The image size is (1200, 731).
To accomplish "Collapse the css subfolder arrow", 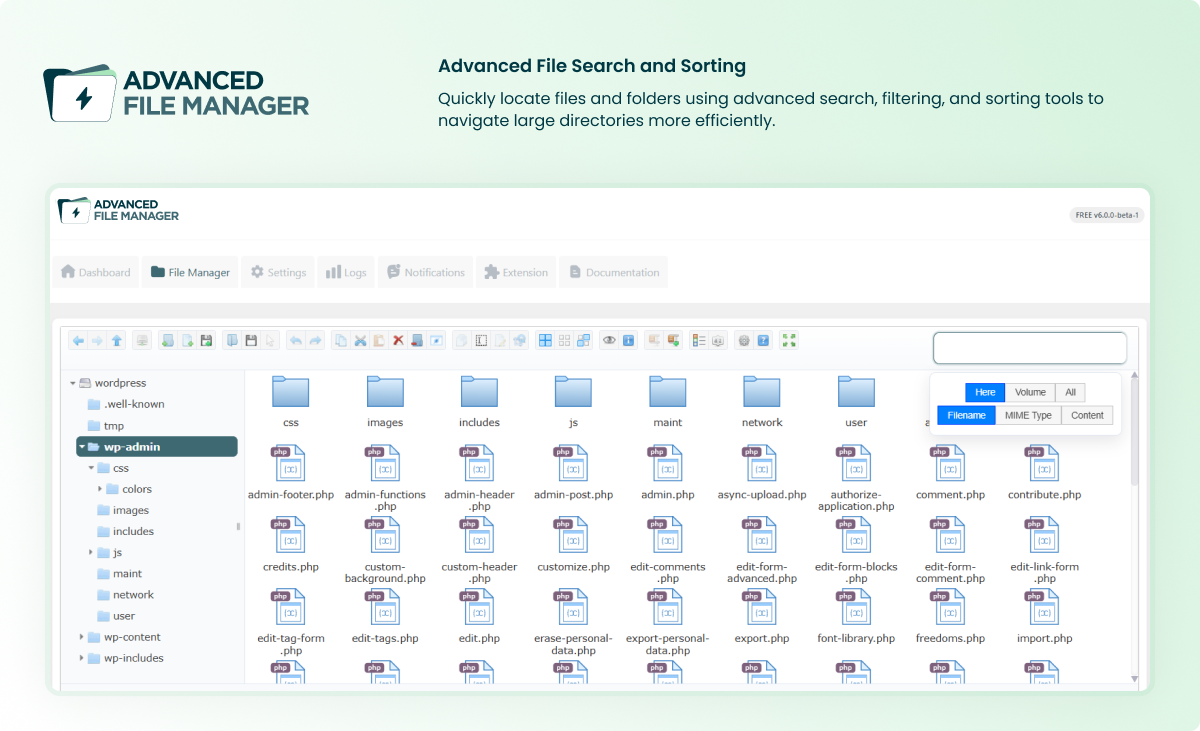I will tap(91, 468).
